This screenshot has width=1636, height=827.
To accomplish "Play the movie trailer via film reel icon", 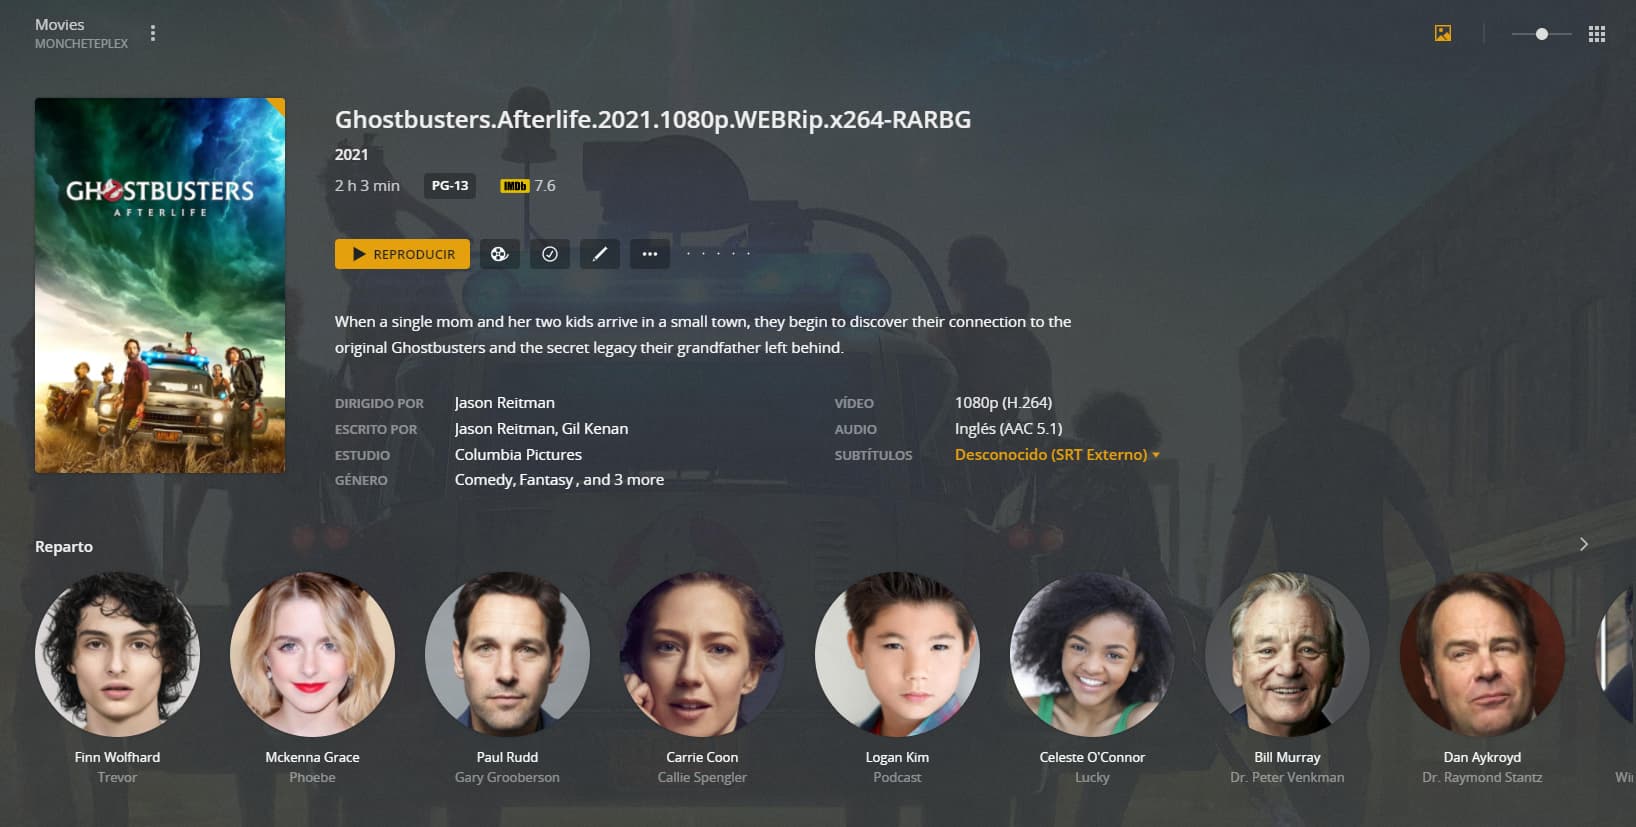I will pos(500,254).
